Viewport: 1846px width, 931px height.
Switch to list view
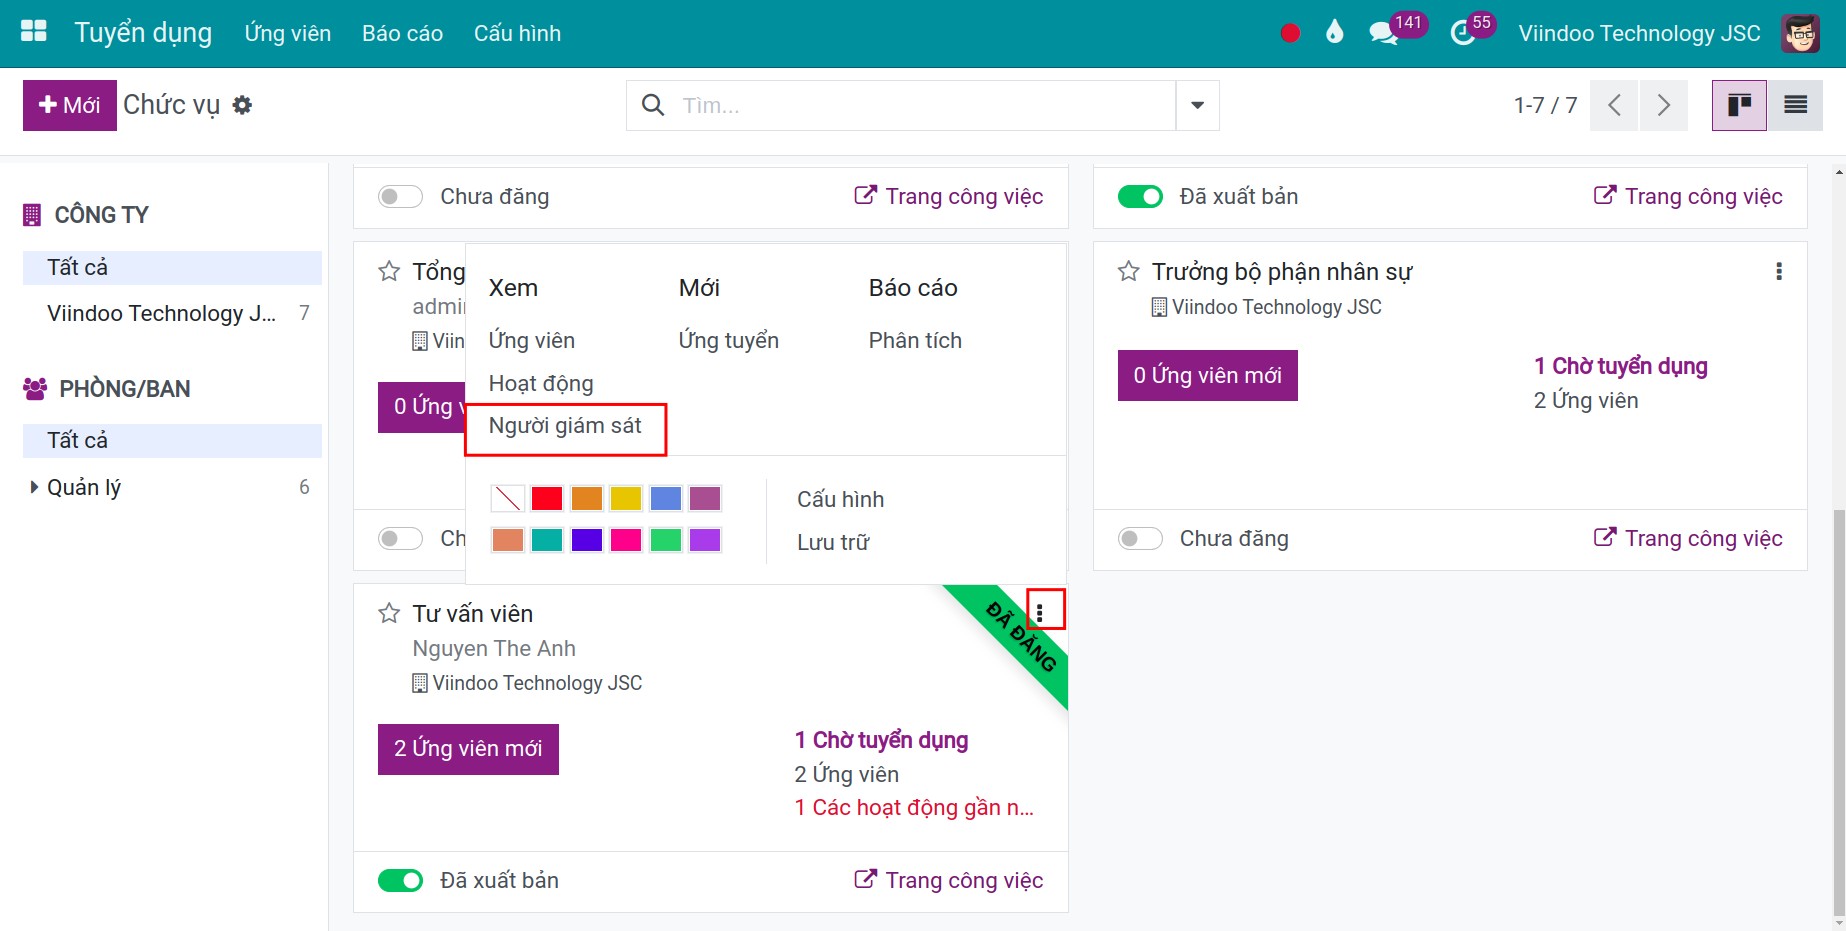[1795, 105]
